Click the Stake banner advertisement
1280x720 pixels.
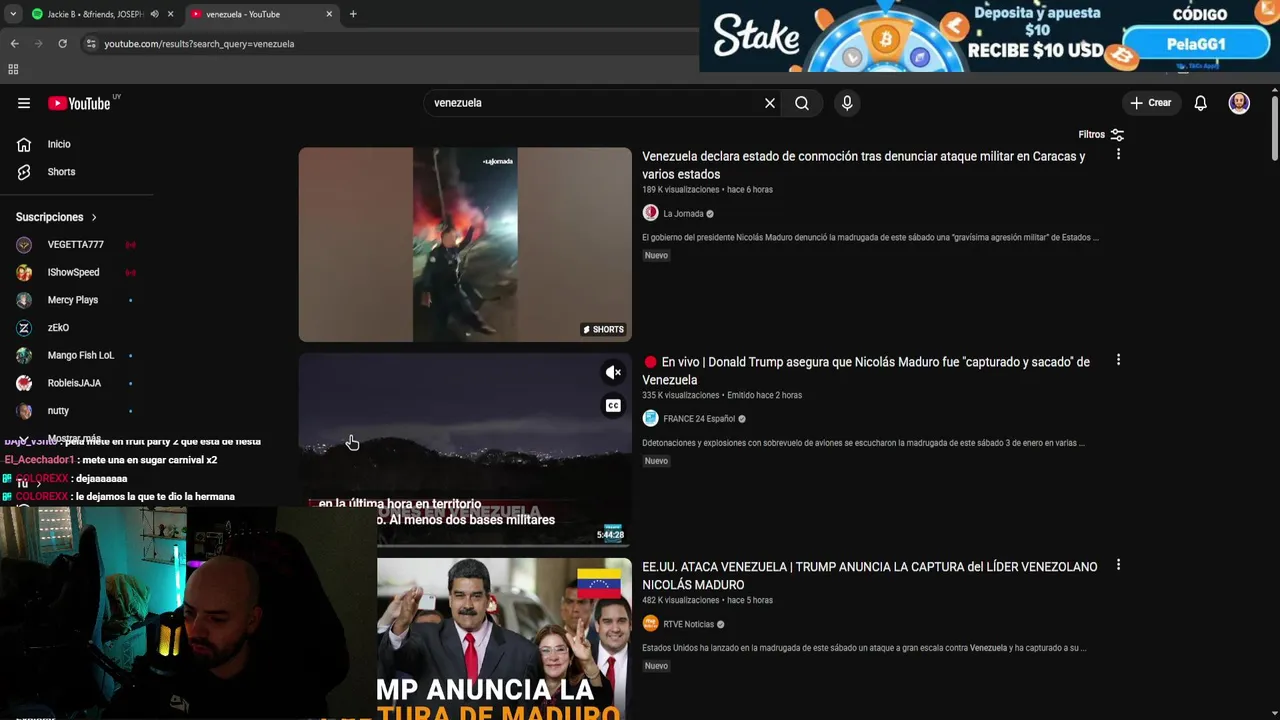pyautogui.click(x=989, y=36)
